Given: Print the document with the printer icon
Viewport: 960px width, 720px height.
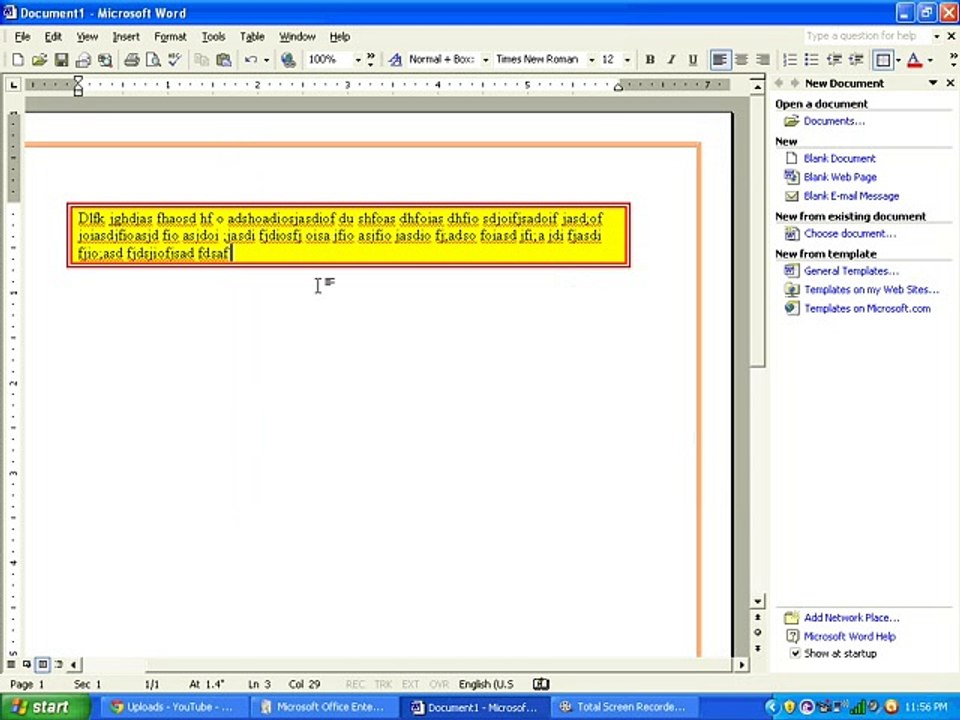Looking at the screenshot, I should pos(132,59).
